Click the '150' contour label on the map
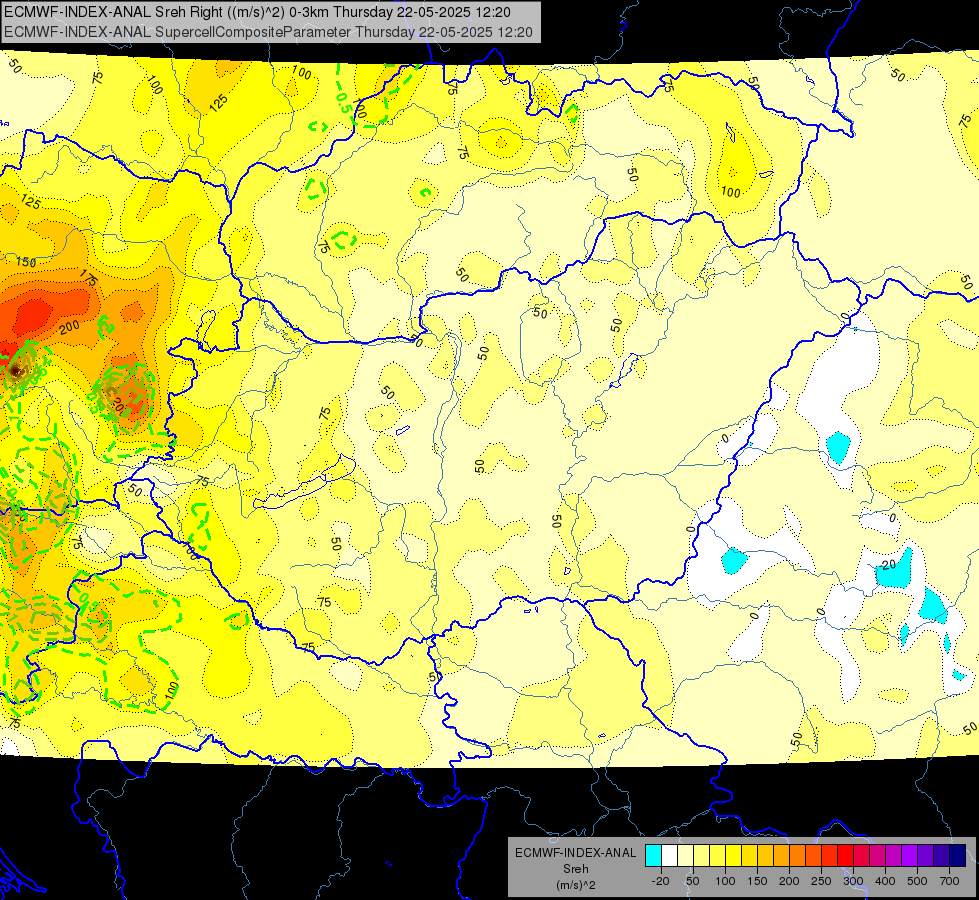 (26, 262)
